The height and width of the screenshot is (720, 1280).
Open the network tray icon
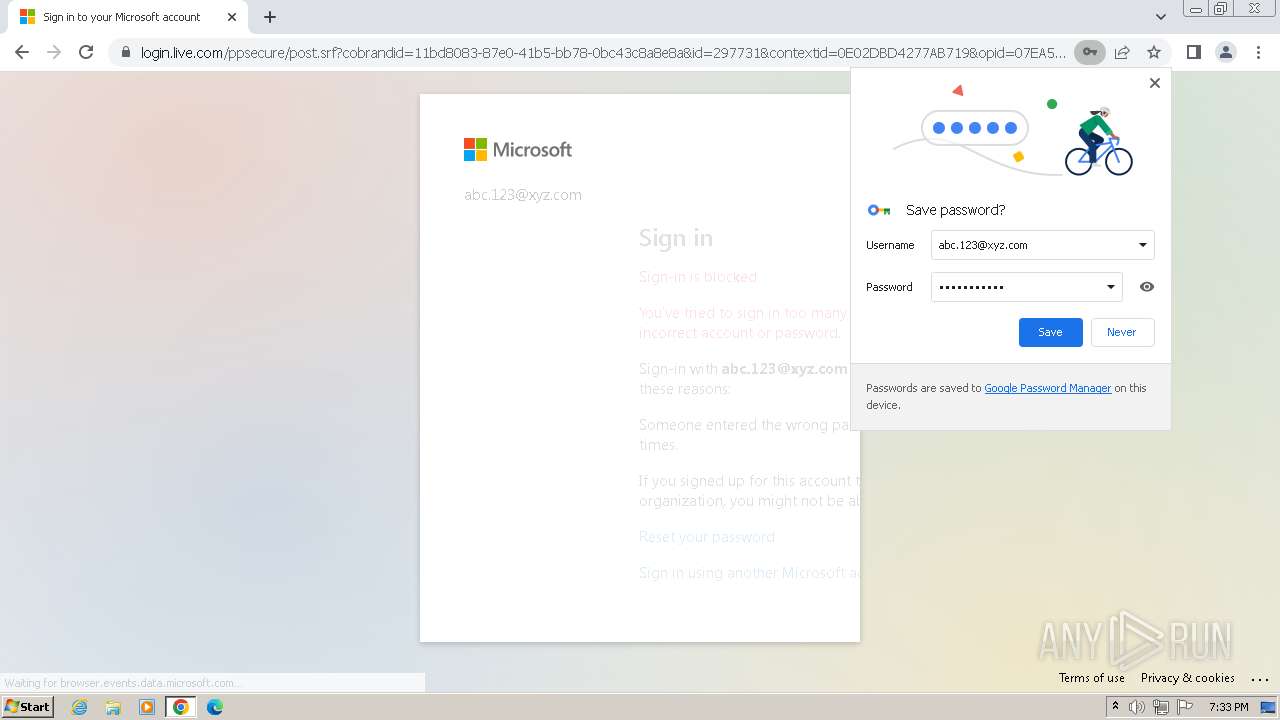(1161, 707)
